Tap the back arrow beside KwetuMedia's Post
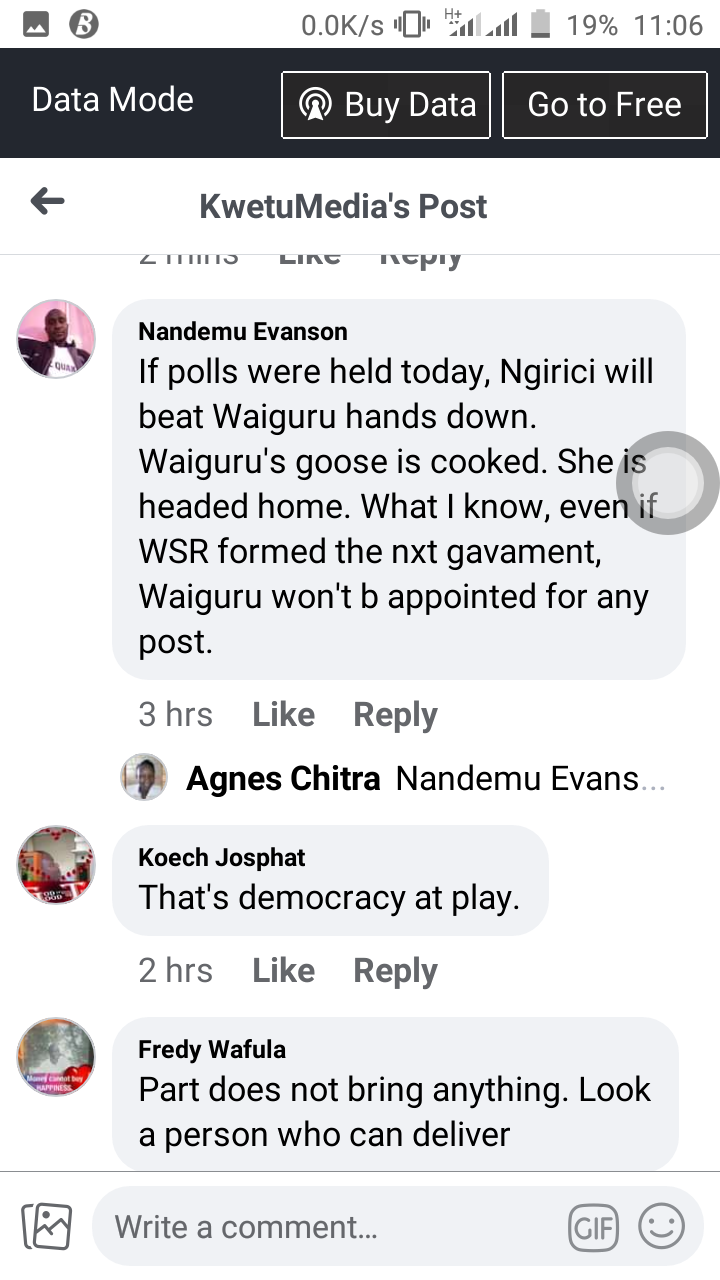Viewport: 720px width, 1280px height. tap(48, 203)
